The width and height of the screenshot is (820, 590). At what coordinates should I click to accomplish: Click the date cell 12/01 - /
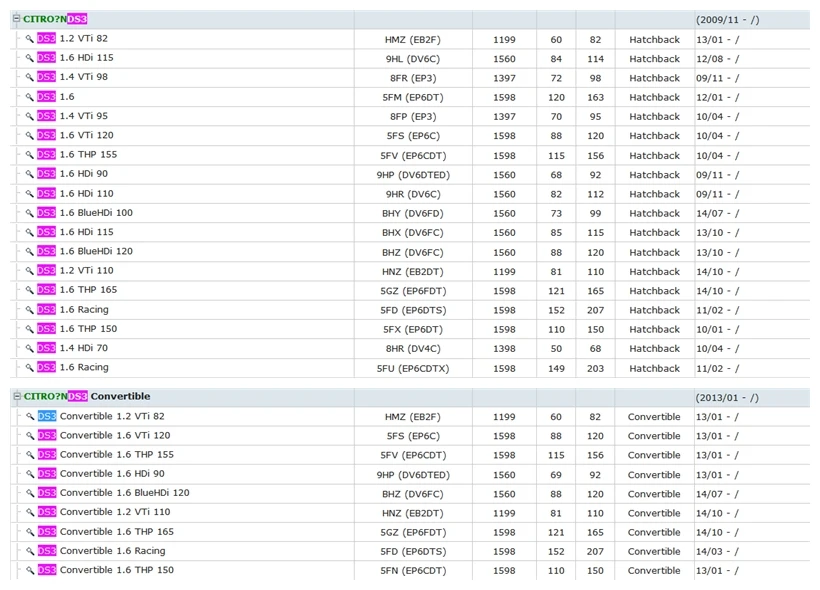click(x=718, y=98)
